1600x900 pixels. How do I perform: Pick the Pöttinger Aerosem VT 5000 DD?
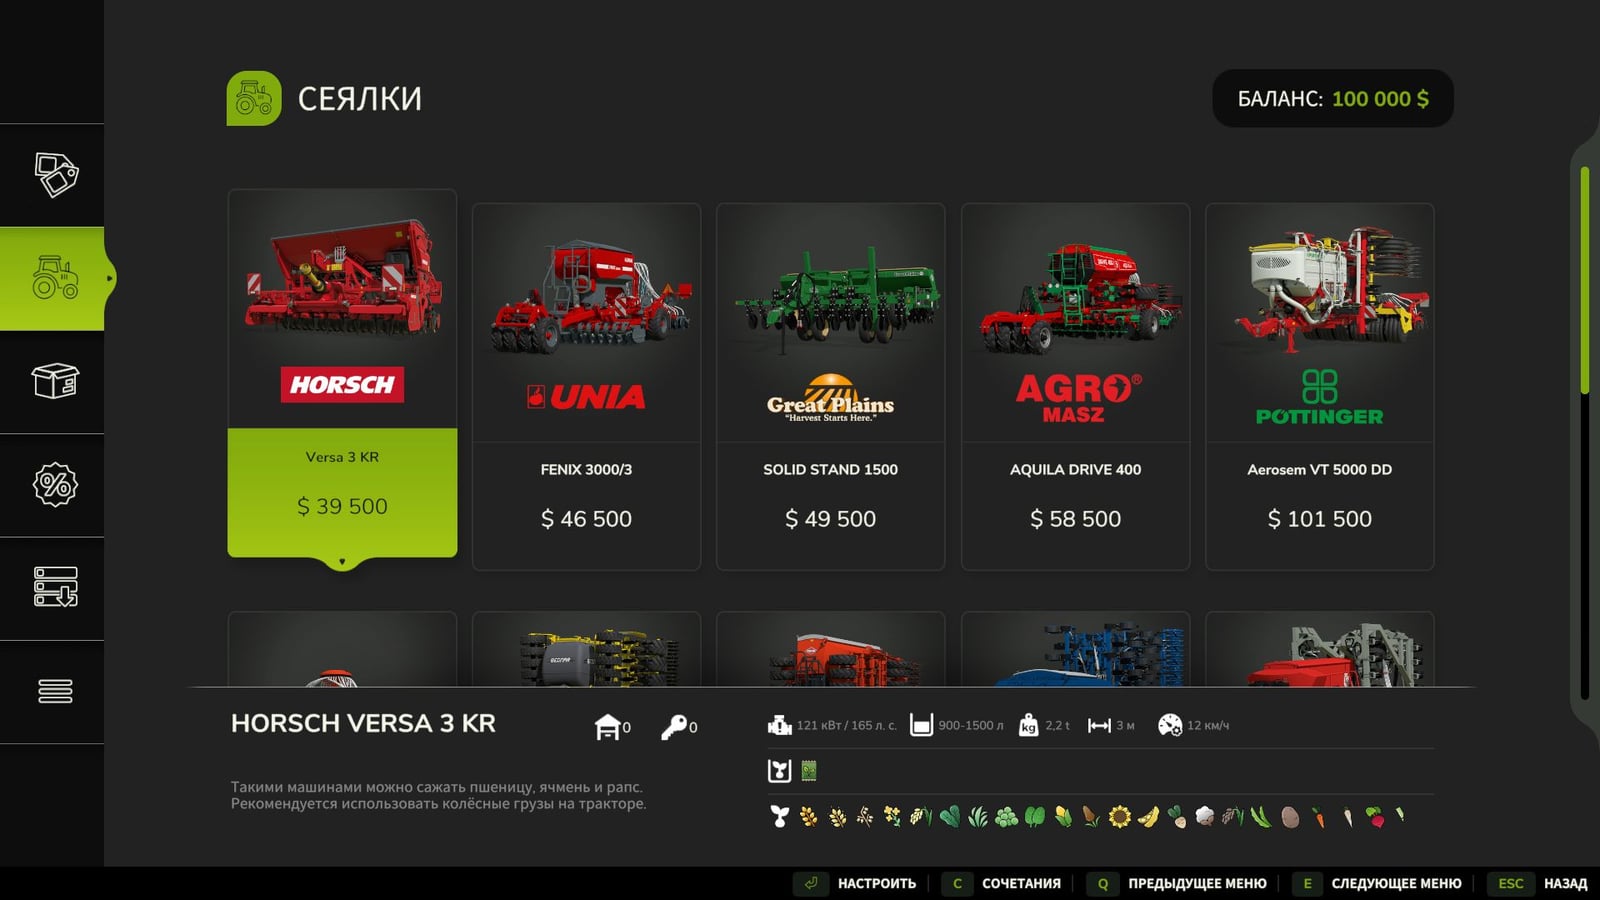1320,387
